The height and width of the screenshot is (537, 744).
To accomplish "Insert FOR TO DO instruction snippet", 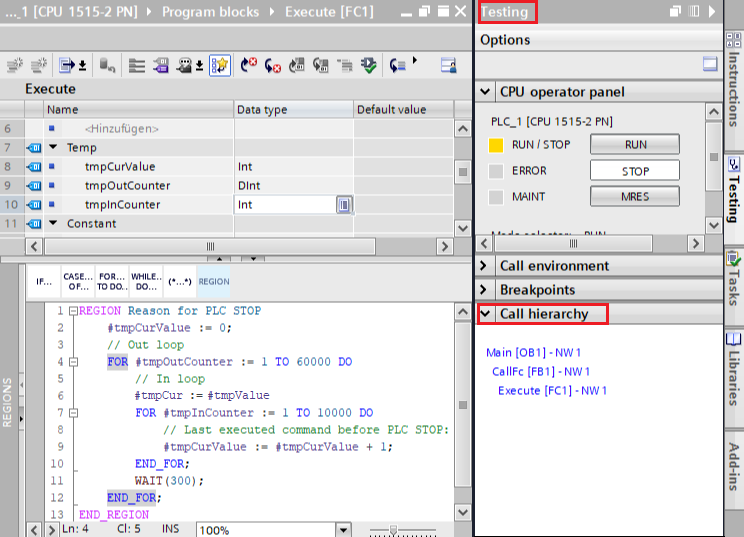I will pyautogui.click(x=112, y=281).
